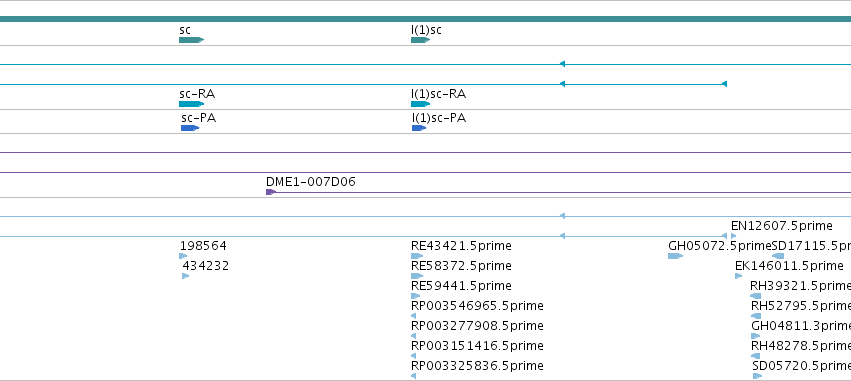
Task: Select the RP003277908.5prime arrow glyph
Action: (x=414, y=336)
